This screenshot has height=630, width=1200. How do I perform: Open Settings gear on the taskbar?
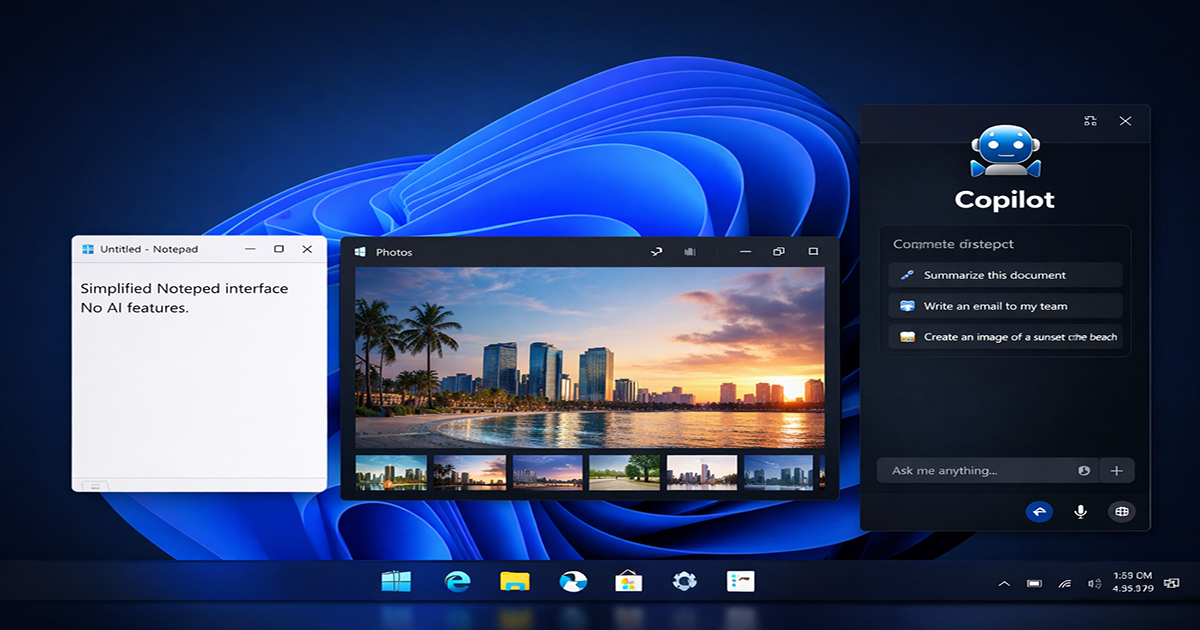[x=684, y=582]
